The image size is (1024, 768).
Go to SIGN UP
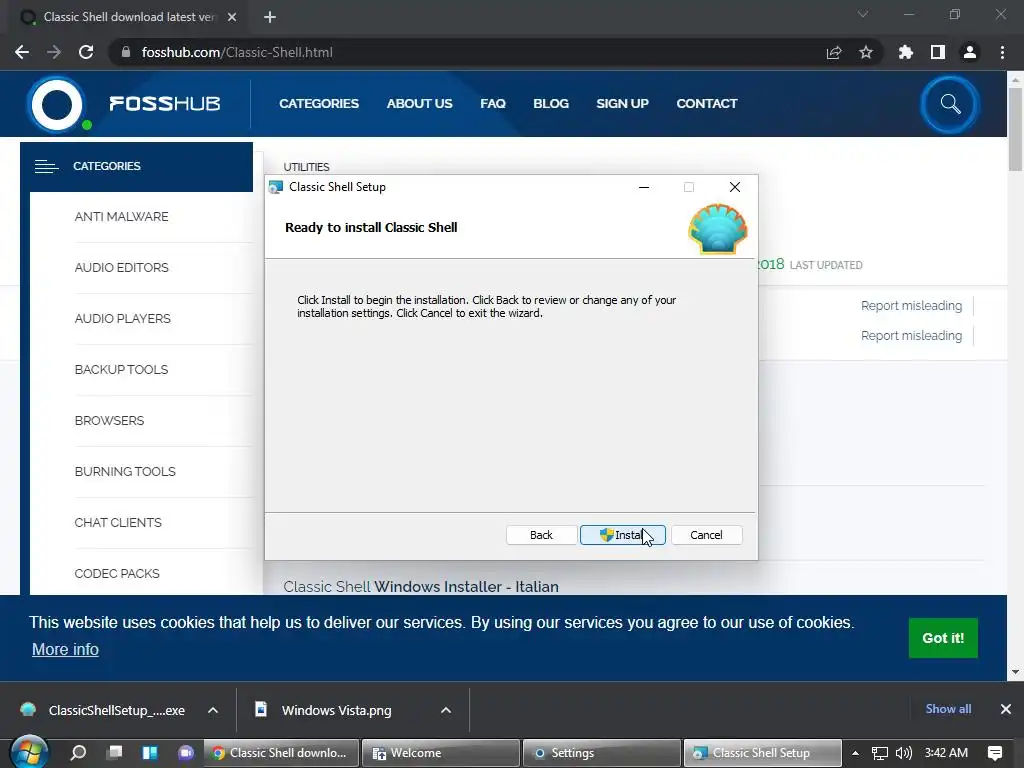click(622, 103)
